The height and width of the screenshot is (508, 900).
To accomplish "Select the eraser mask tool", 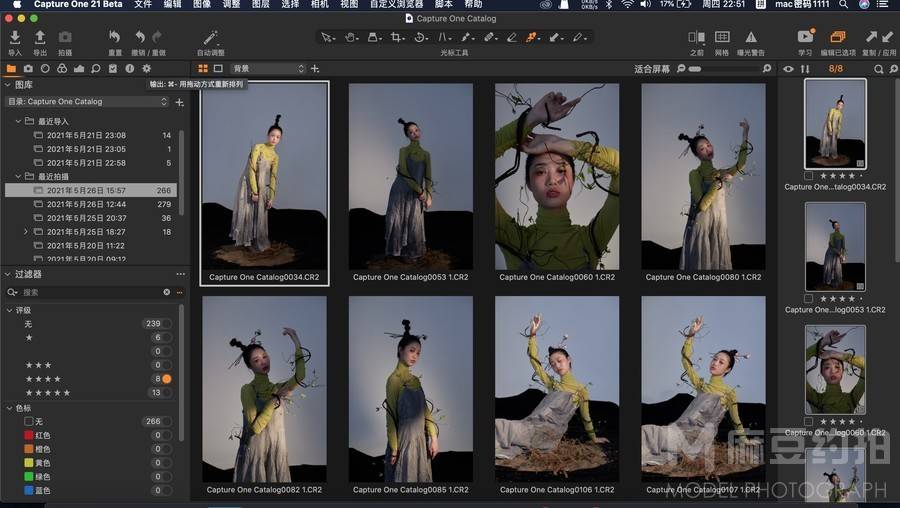I will (511, 37).
